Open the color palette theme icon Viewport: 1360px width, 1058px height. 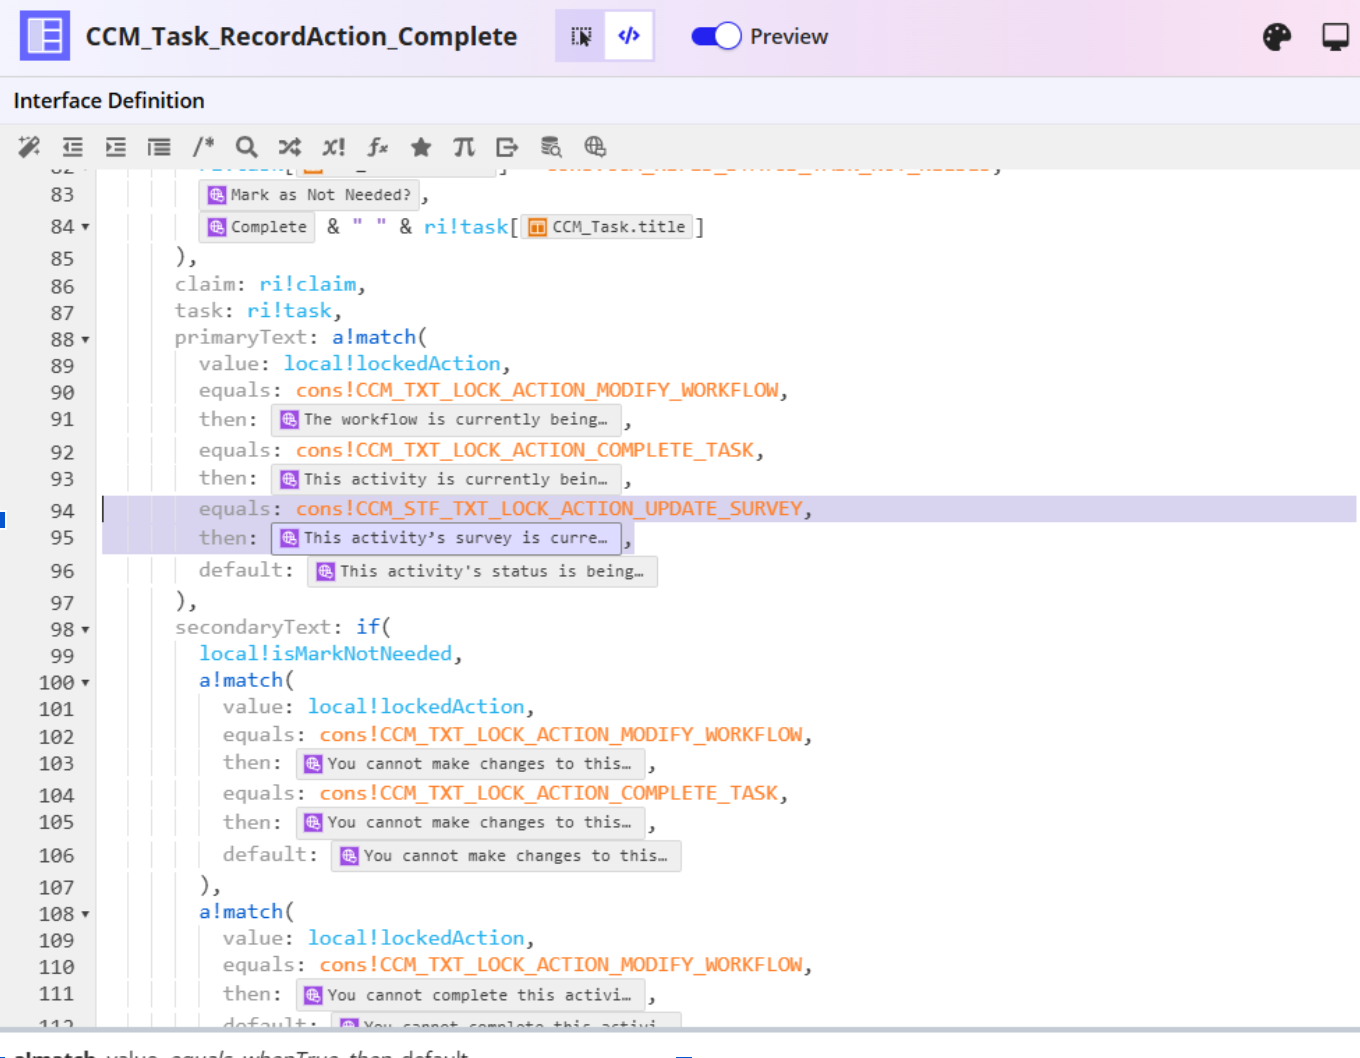click(1277, 37)
